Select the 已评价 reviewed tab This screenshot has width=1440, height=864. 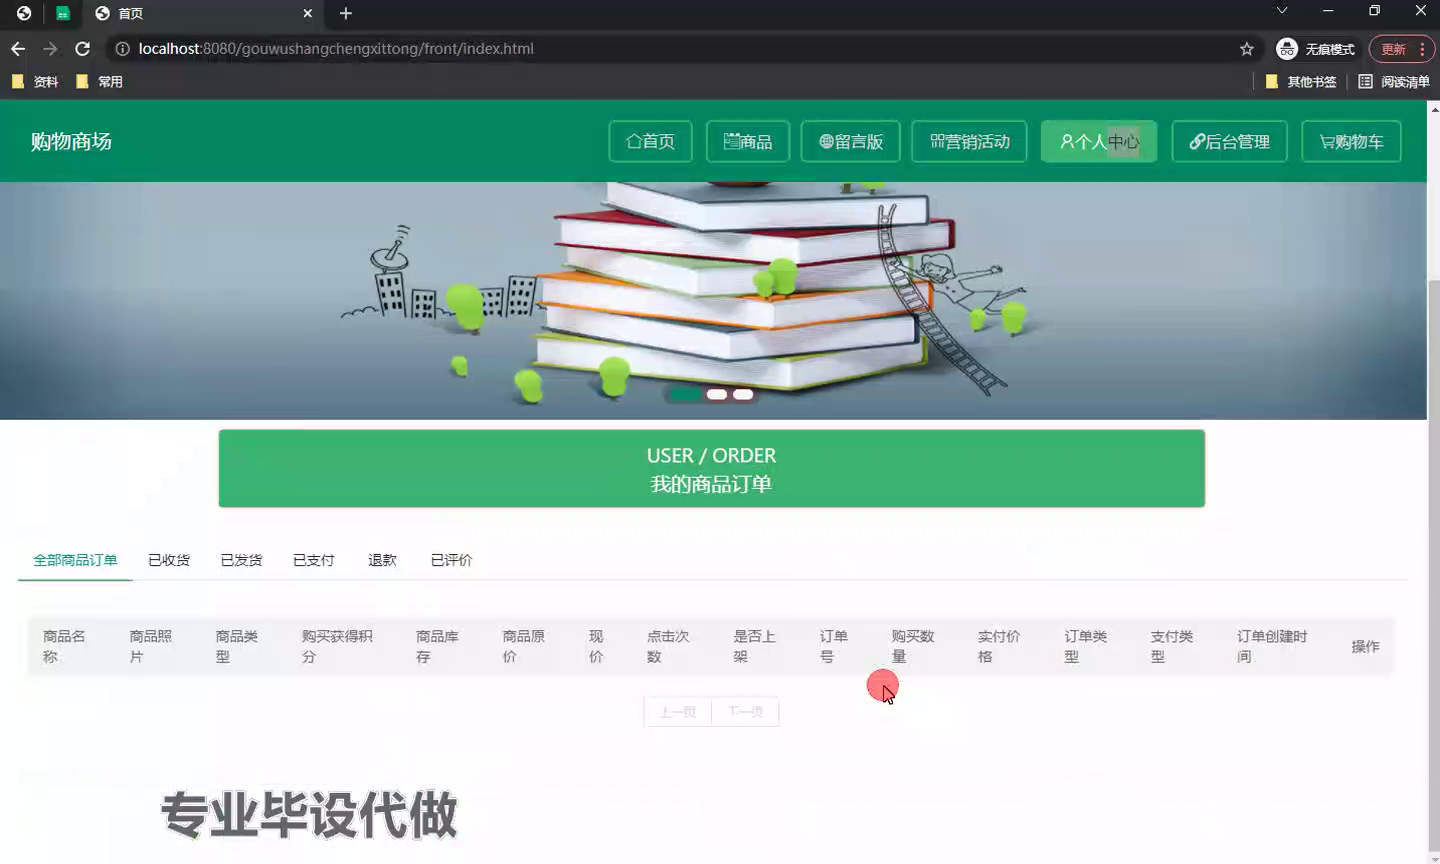coord(451,560)
